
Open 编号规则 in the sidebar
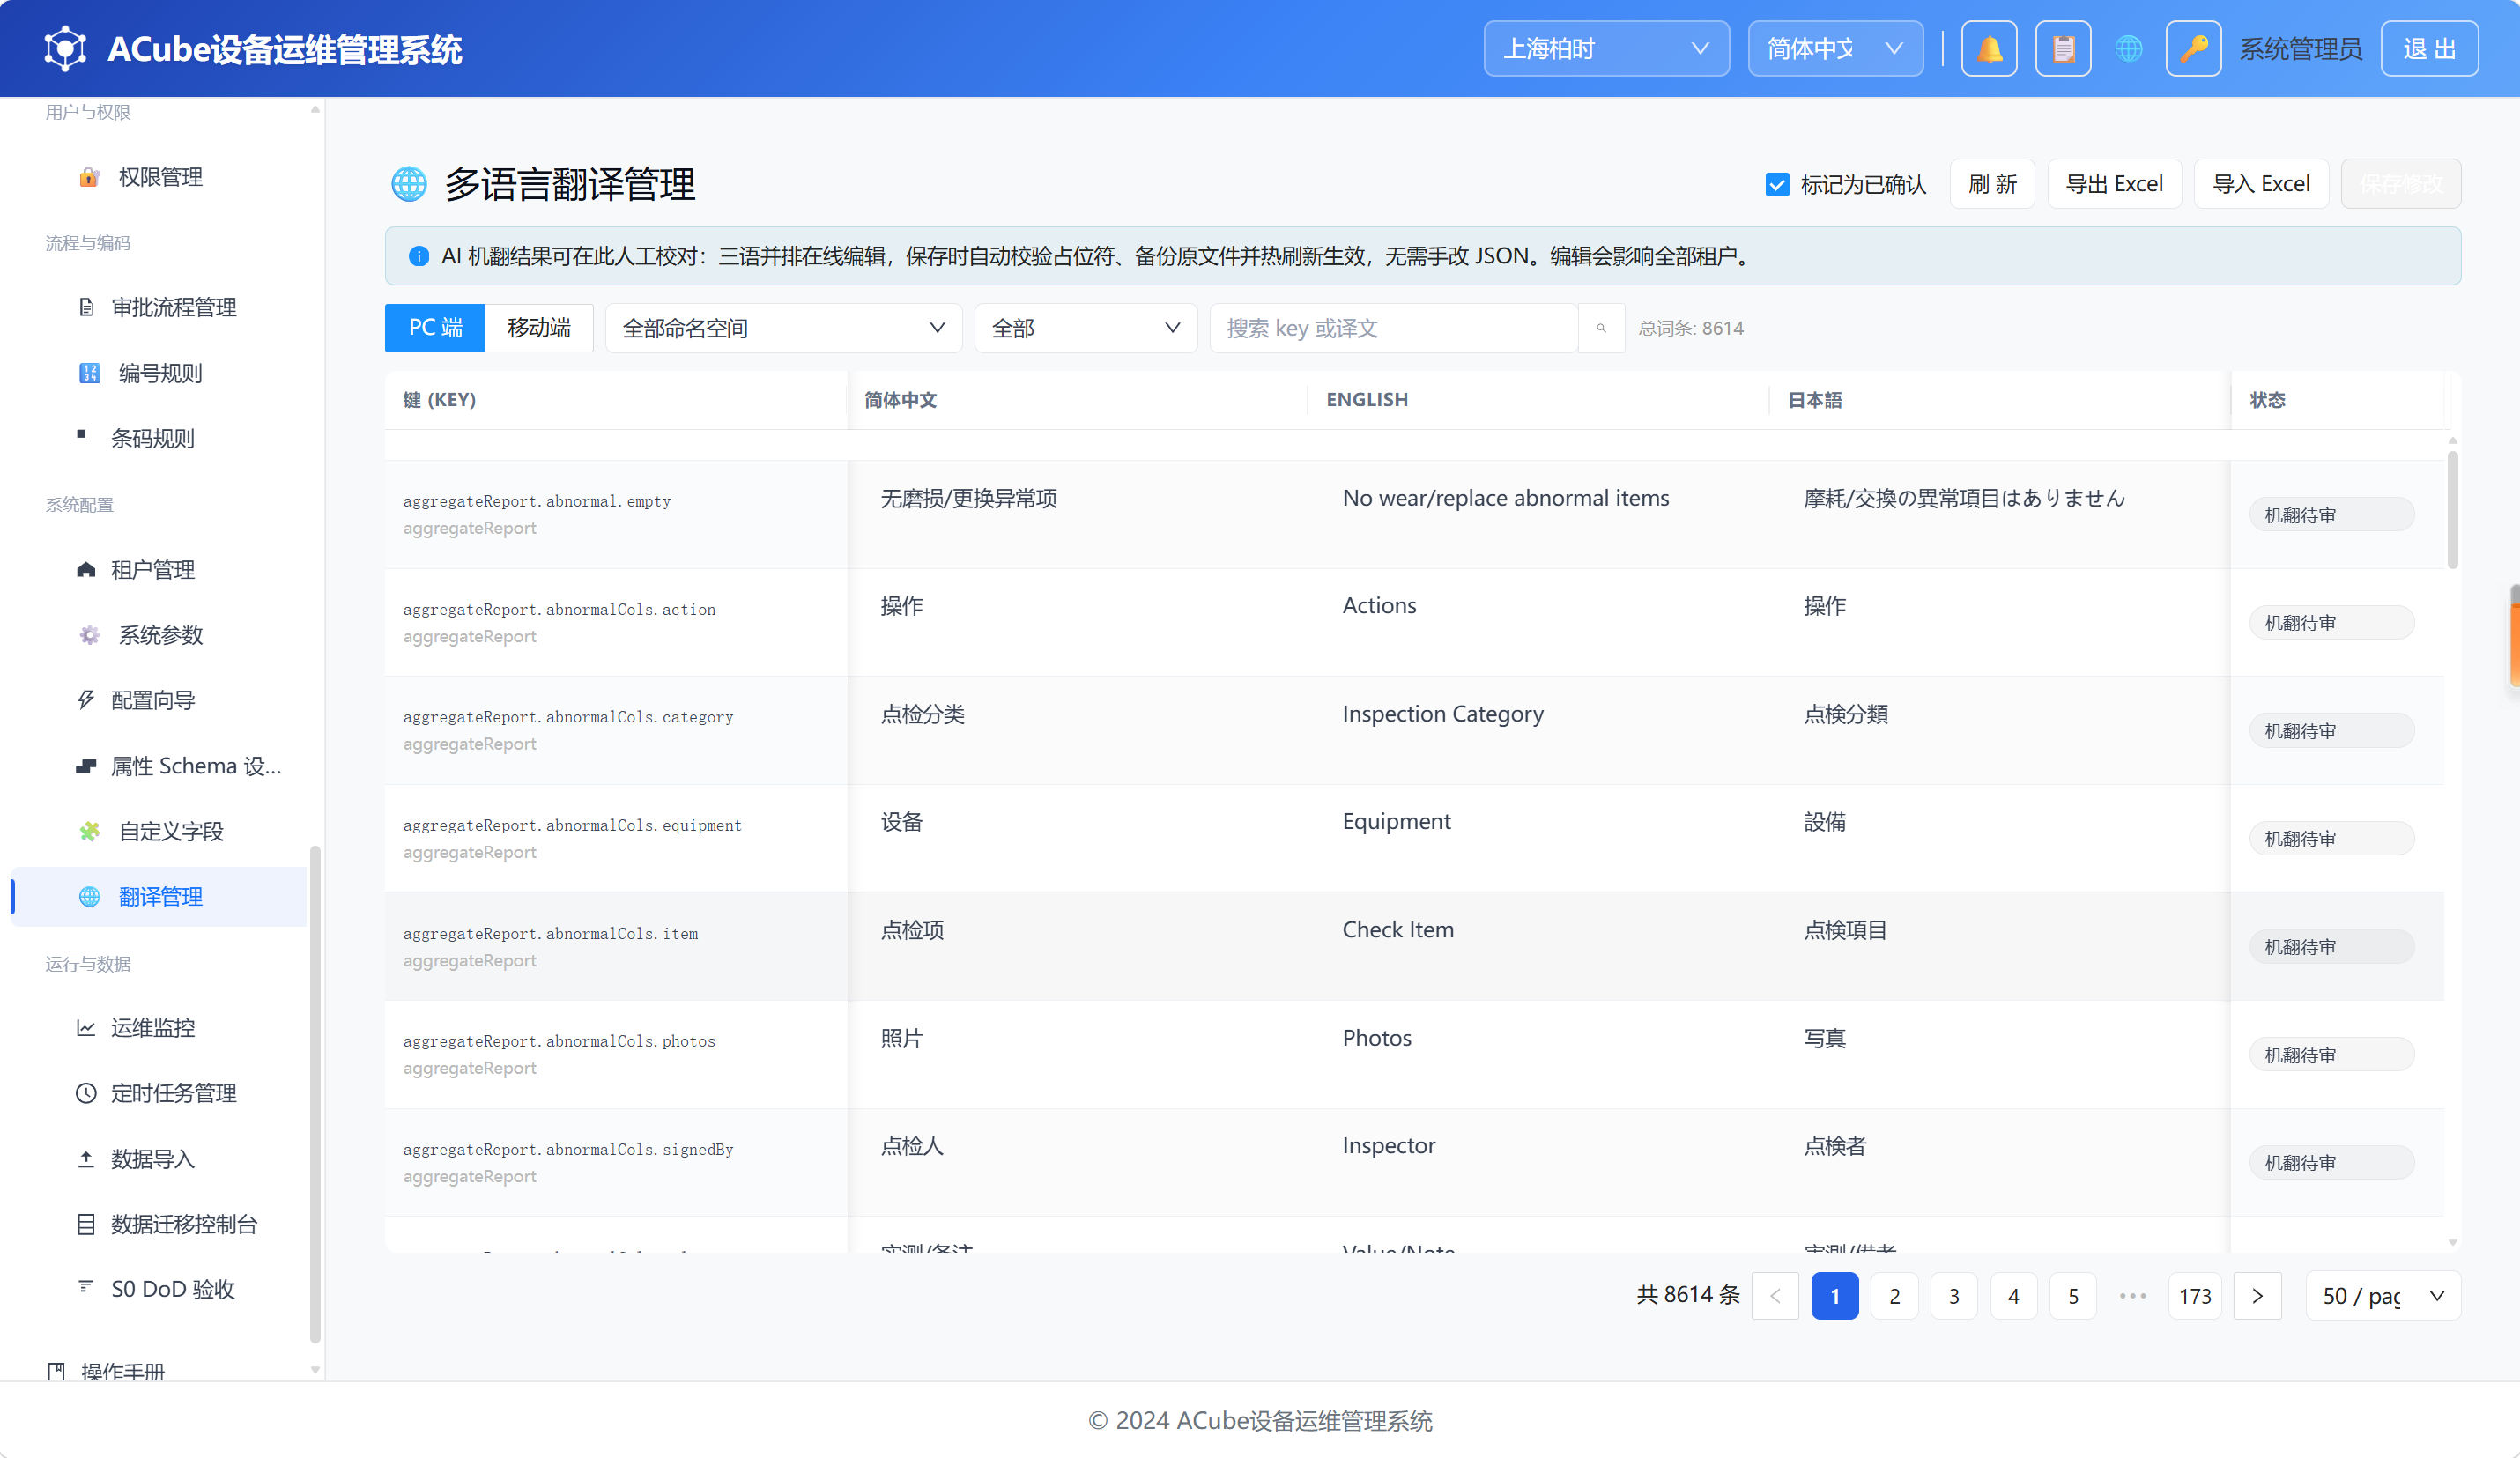160,373
